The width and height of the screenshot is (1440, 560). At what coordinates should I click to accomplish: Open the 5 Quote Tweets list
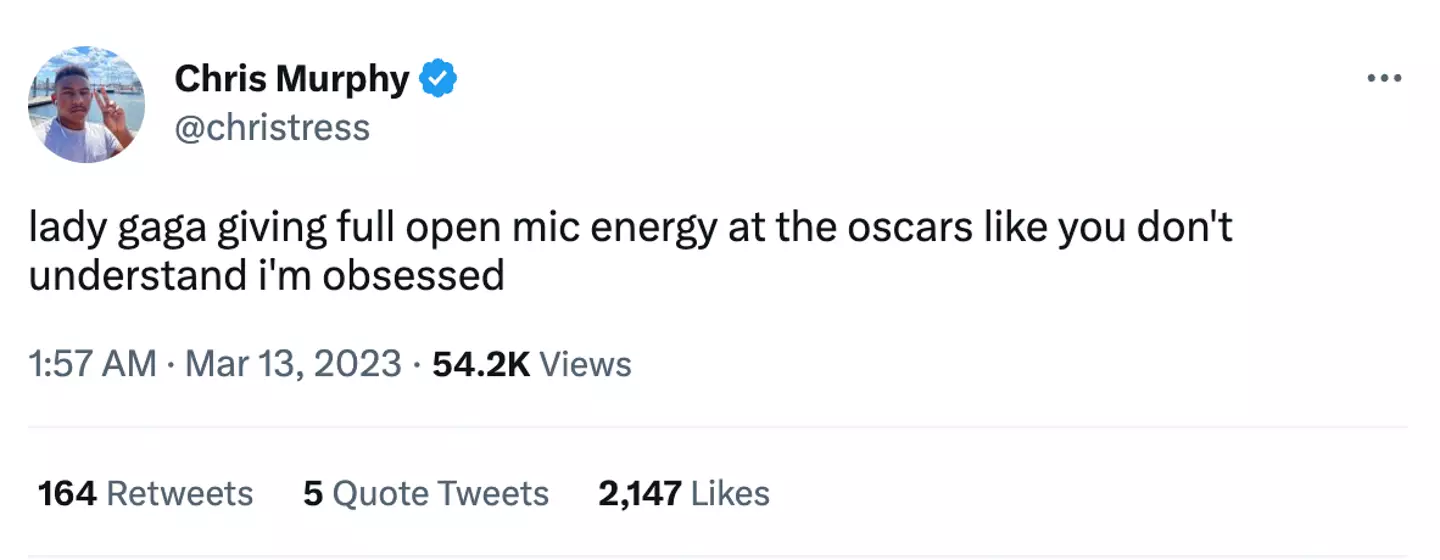tap(426, 493)
